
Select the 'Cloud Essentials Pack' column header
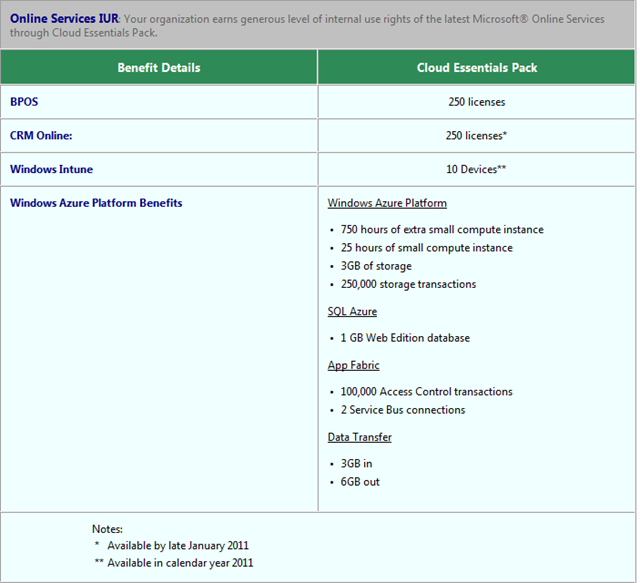[x=477, y=67]
